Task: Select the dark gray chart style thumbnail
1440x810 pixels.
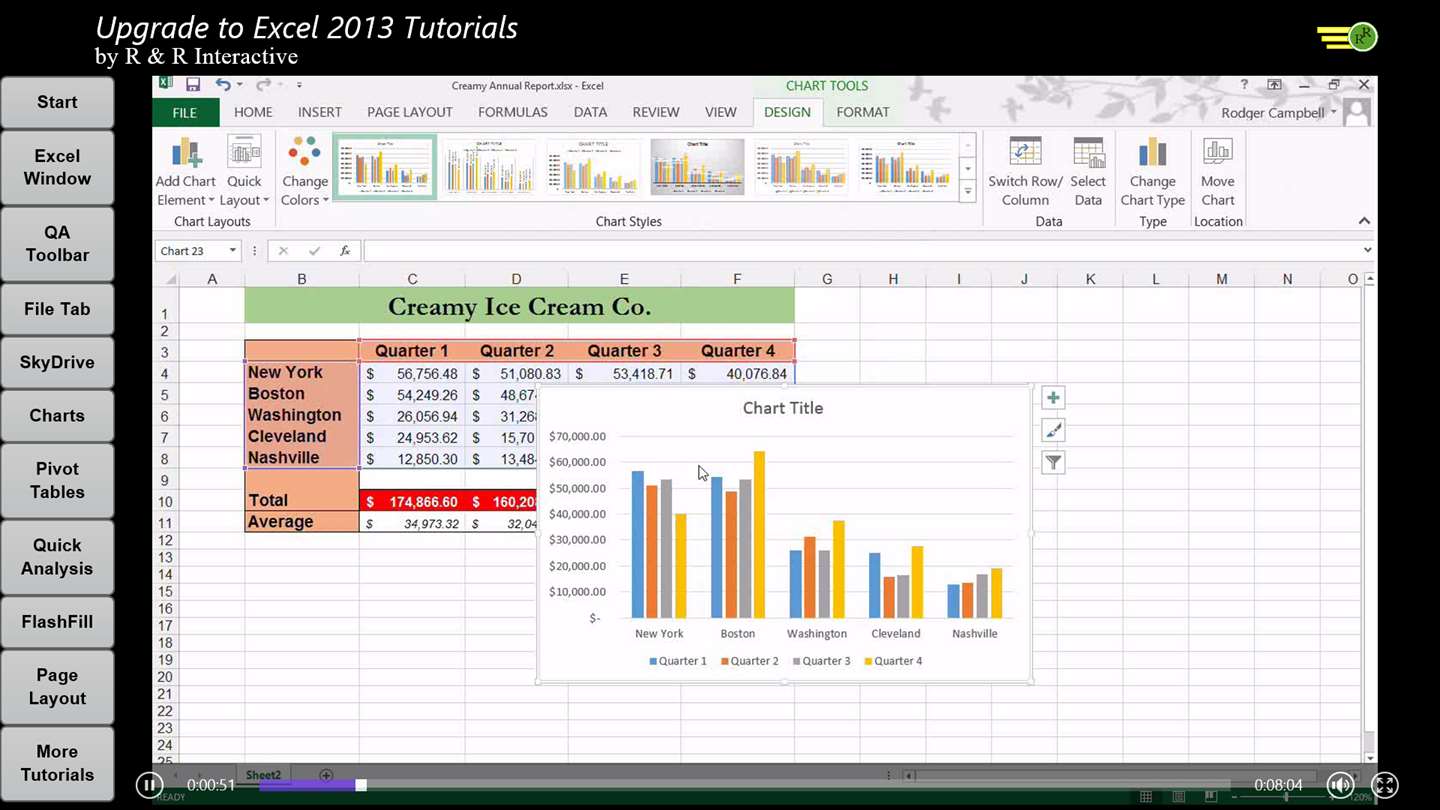Action: [x=697, y=166]
